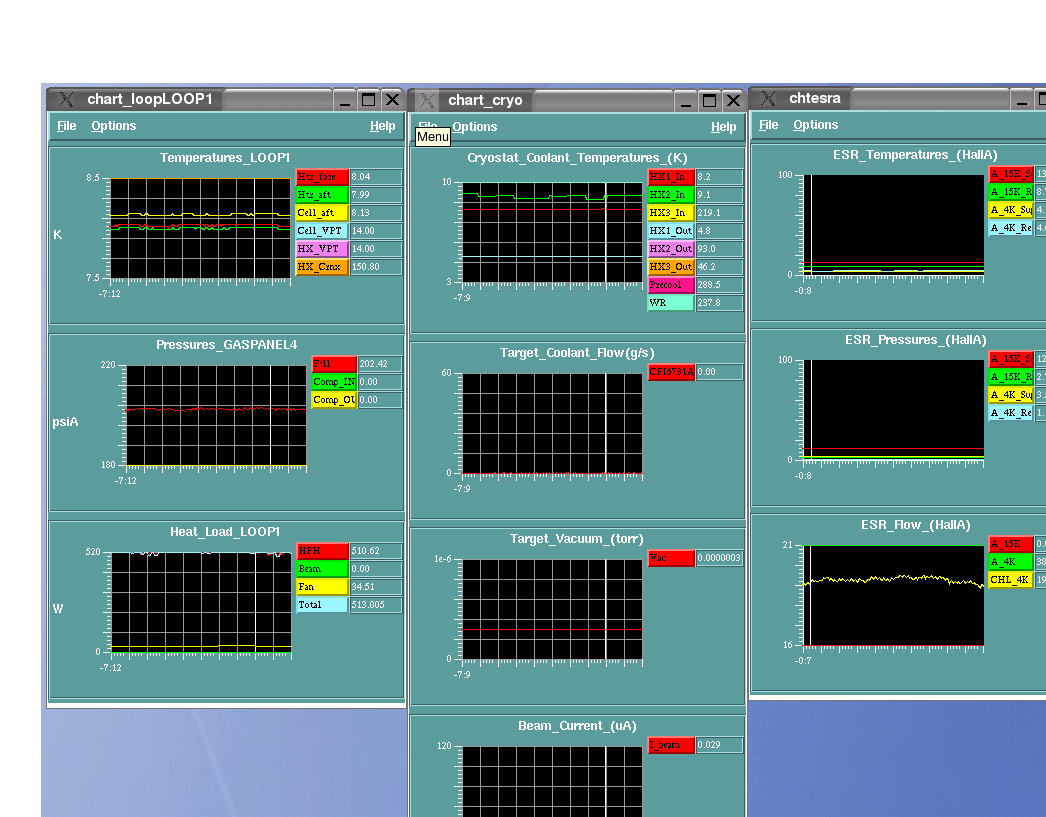Select red A_15K legend in ESR_Temperatures chart
This screenshot has height=817, width=1046.
1011,174
